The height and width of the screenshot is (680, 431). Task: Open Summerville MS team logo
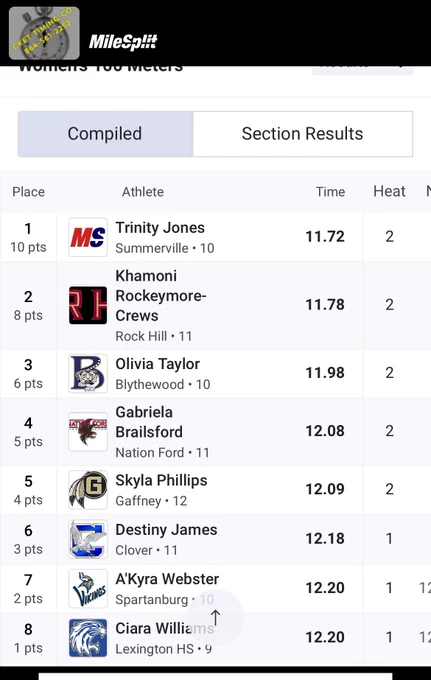[88, 237]
